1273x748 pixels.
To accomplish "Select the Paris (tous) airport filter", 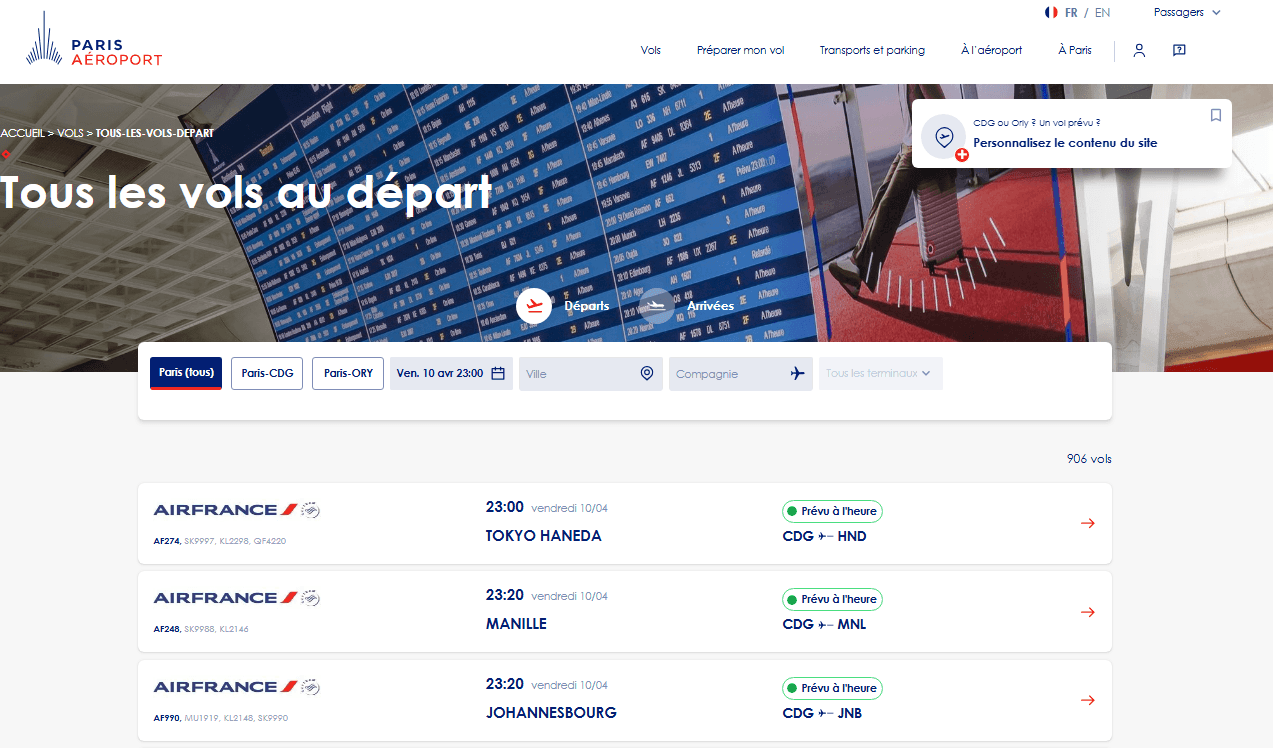I will click(x=186, y=373).
